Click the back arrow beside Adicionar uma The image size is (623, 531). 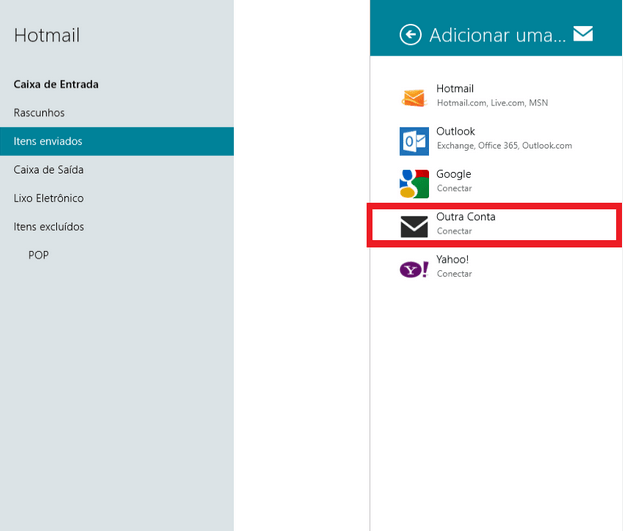(410, 35)
